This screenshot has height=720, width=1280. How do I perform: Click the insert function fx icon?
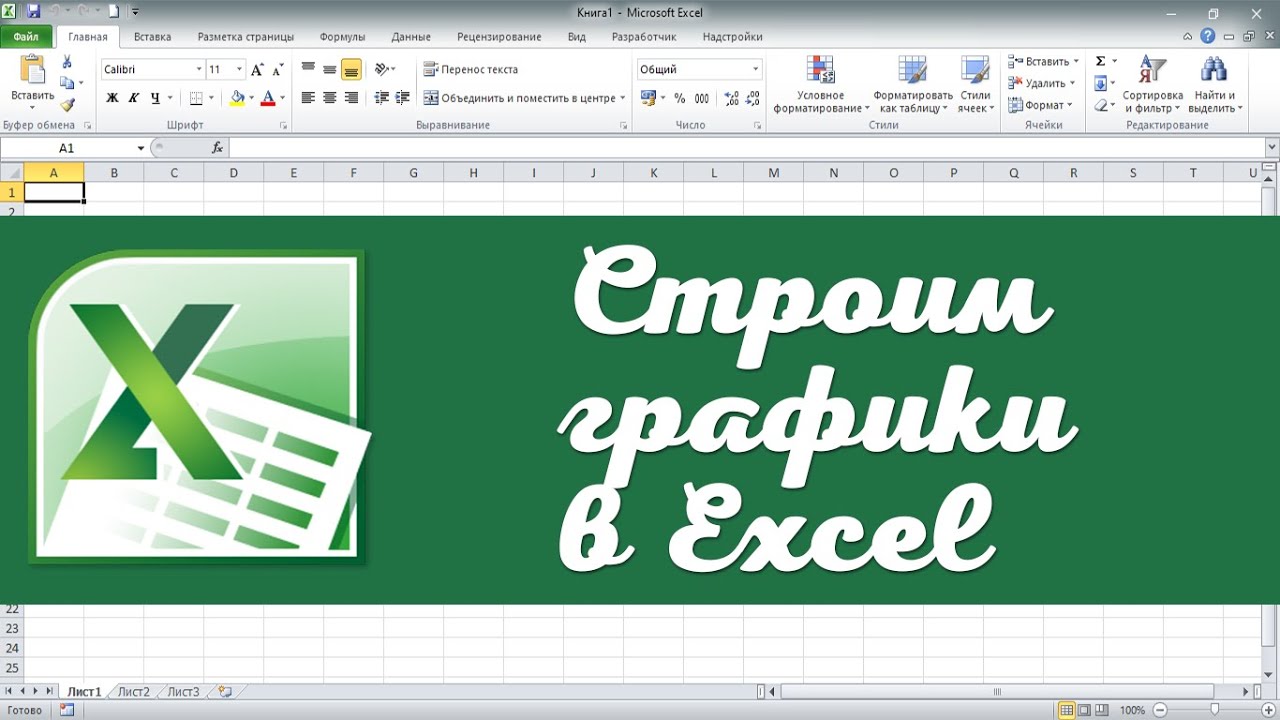[217, 148]
